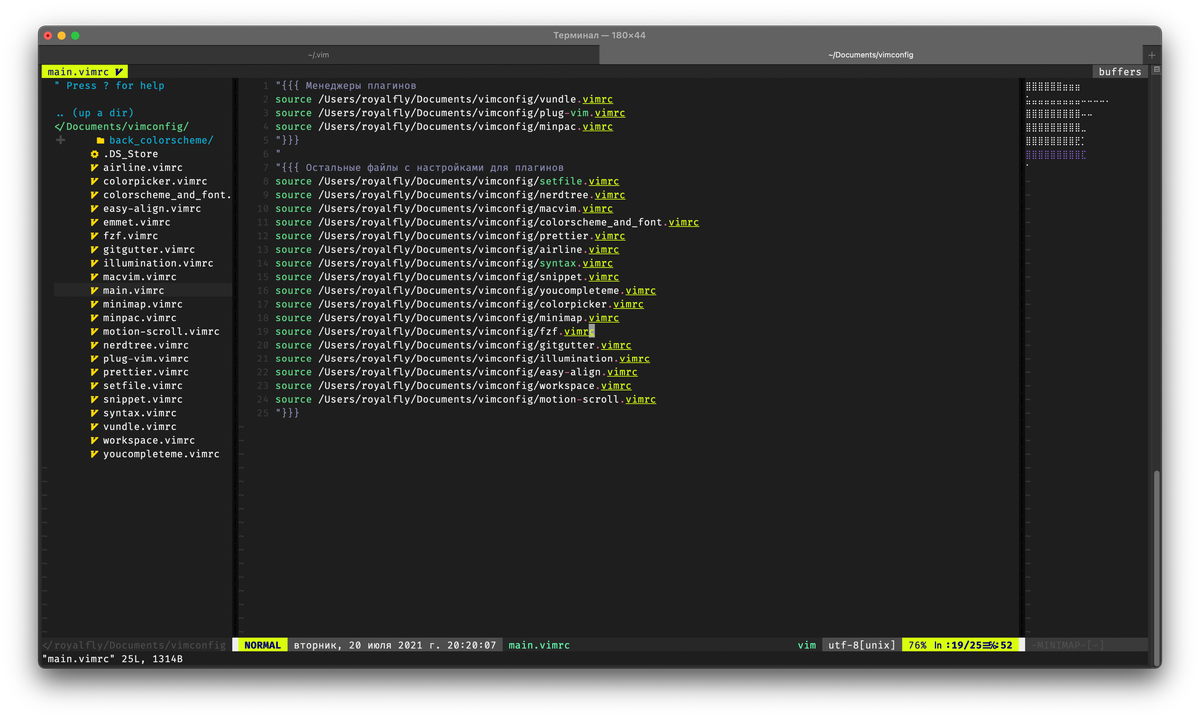Screen dimensions: 1200x719
Task: Click the small icon right of buffers label
Action: pos(1156,70)
